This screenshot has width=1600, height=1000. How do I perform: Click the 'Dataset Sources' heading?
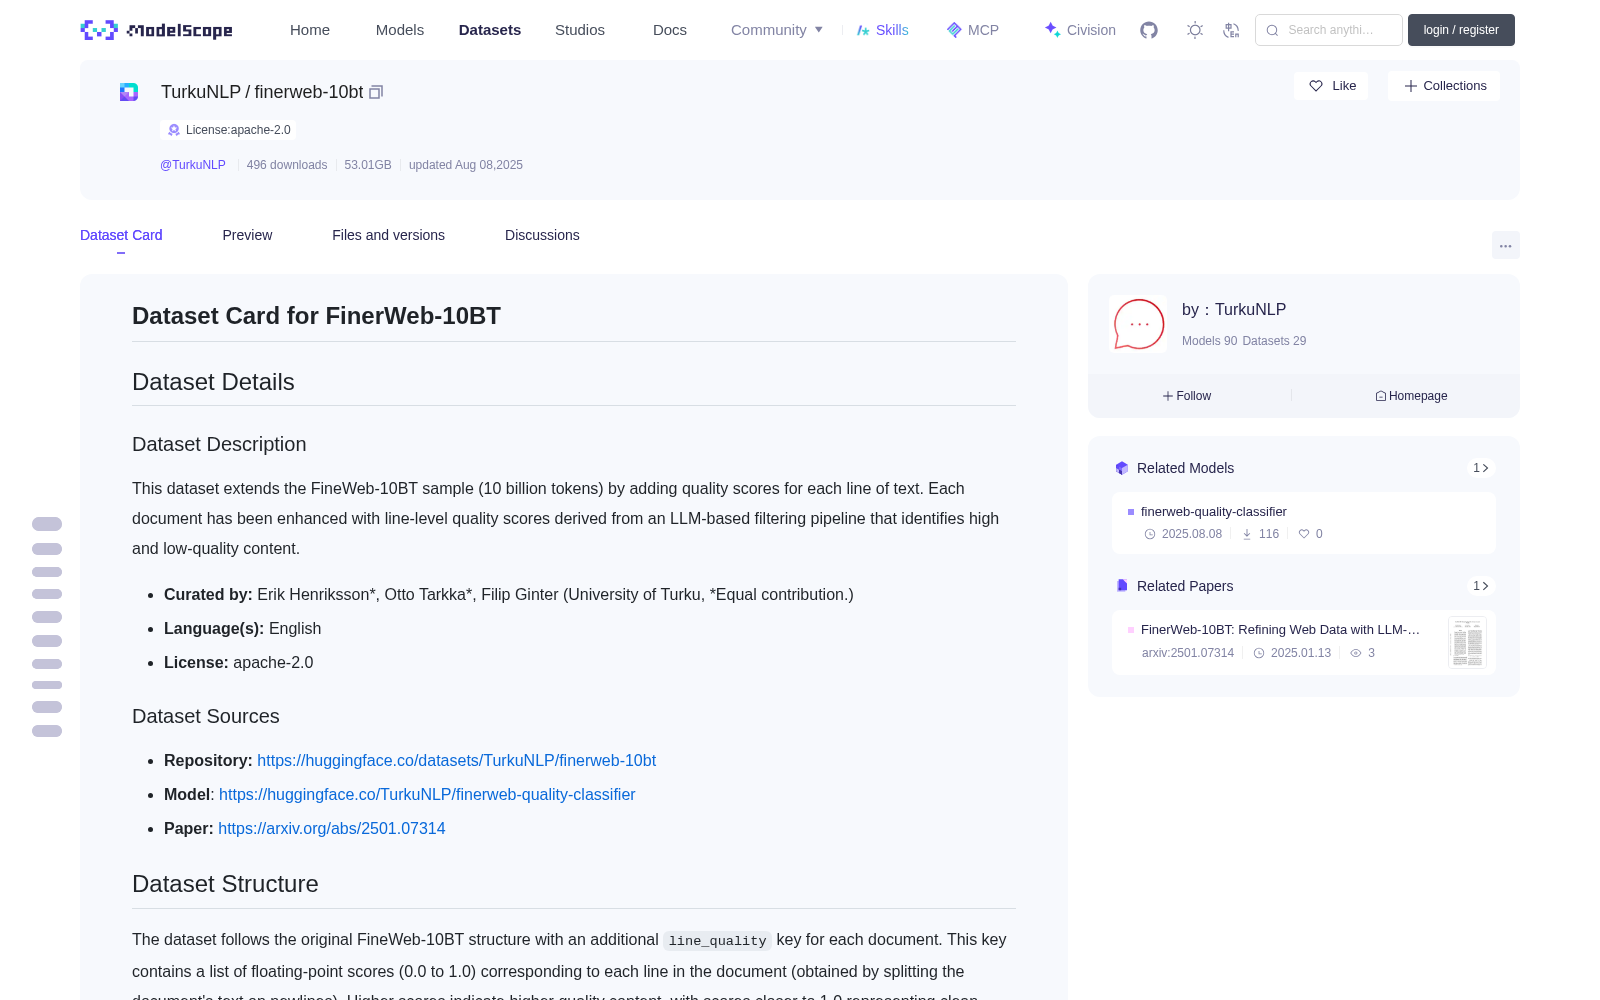[x=206, y=716]
